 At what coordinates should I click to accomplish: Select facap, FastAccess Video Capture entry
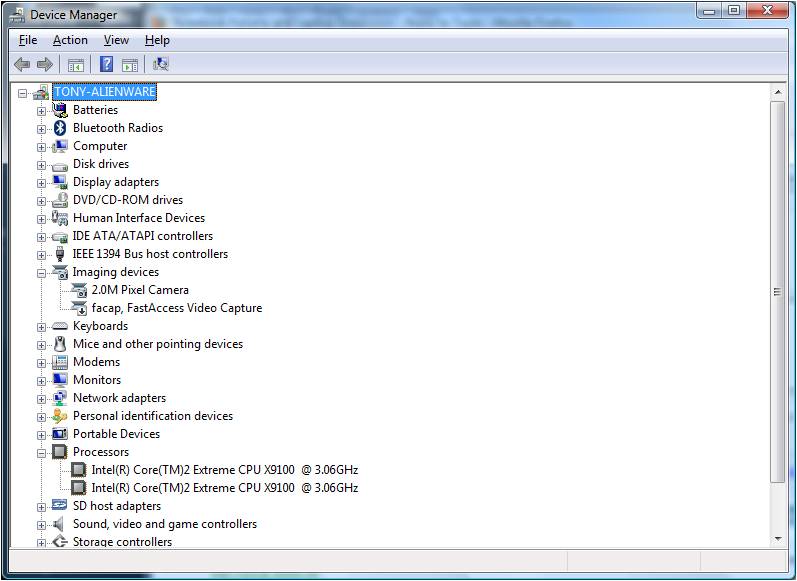[x=177, y=308]
